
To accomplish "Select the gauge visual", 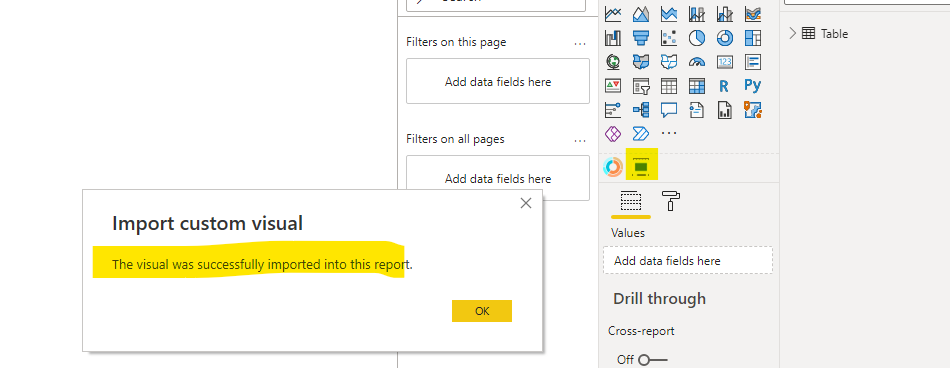I will pyautogui.click(x=697, y=62).
